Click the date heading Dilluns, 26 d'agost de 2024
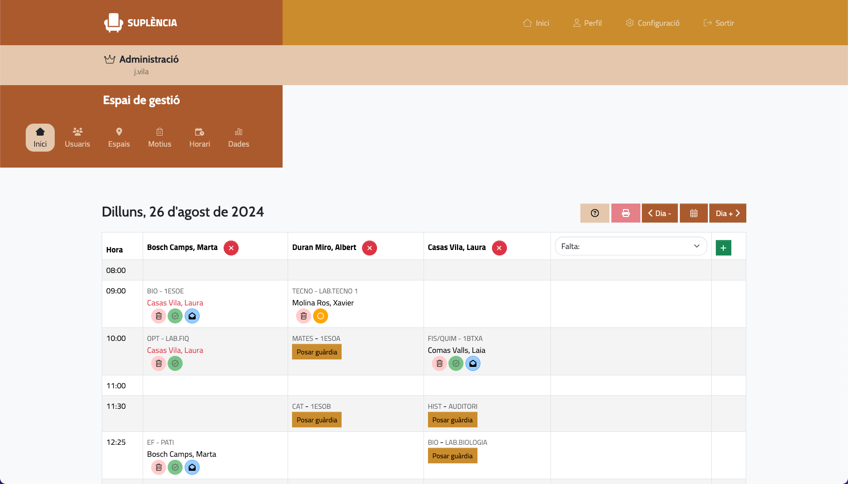Screen dimensions: 848x484 tap(183, 212)
